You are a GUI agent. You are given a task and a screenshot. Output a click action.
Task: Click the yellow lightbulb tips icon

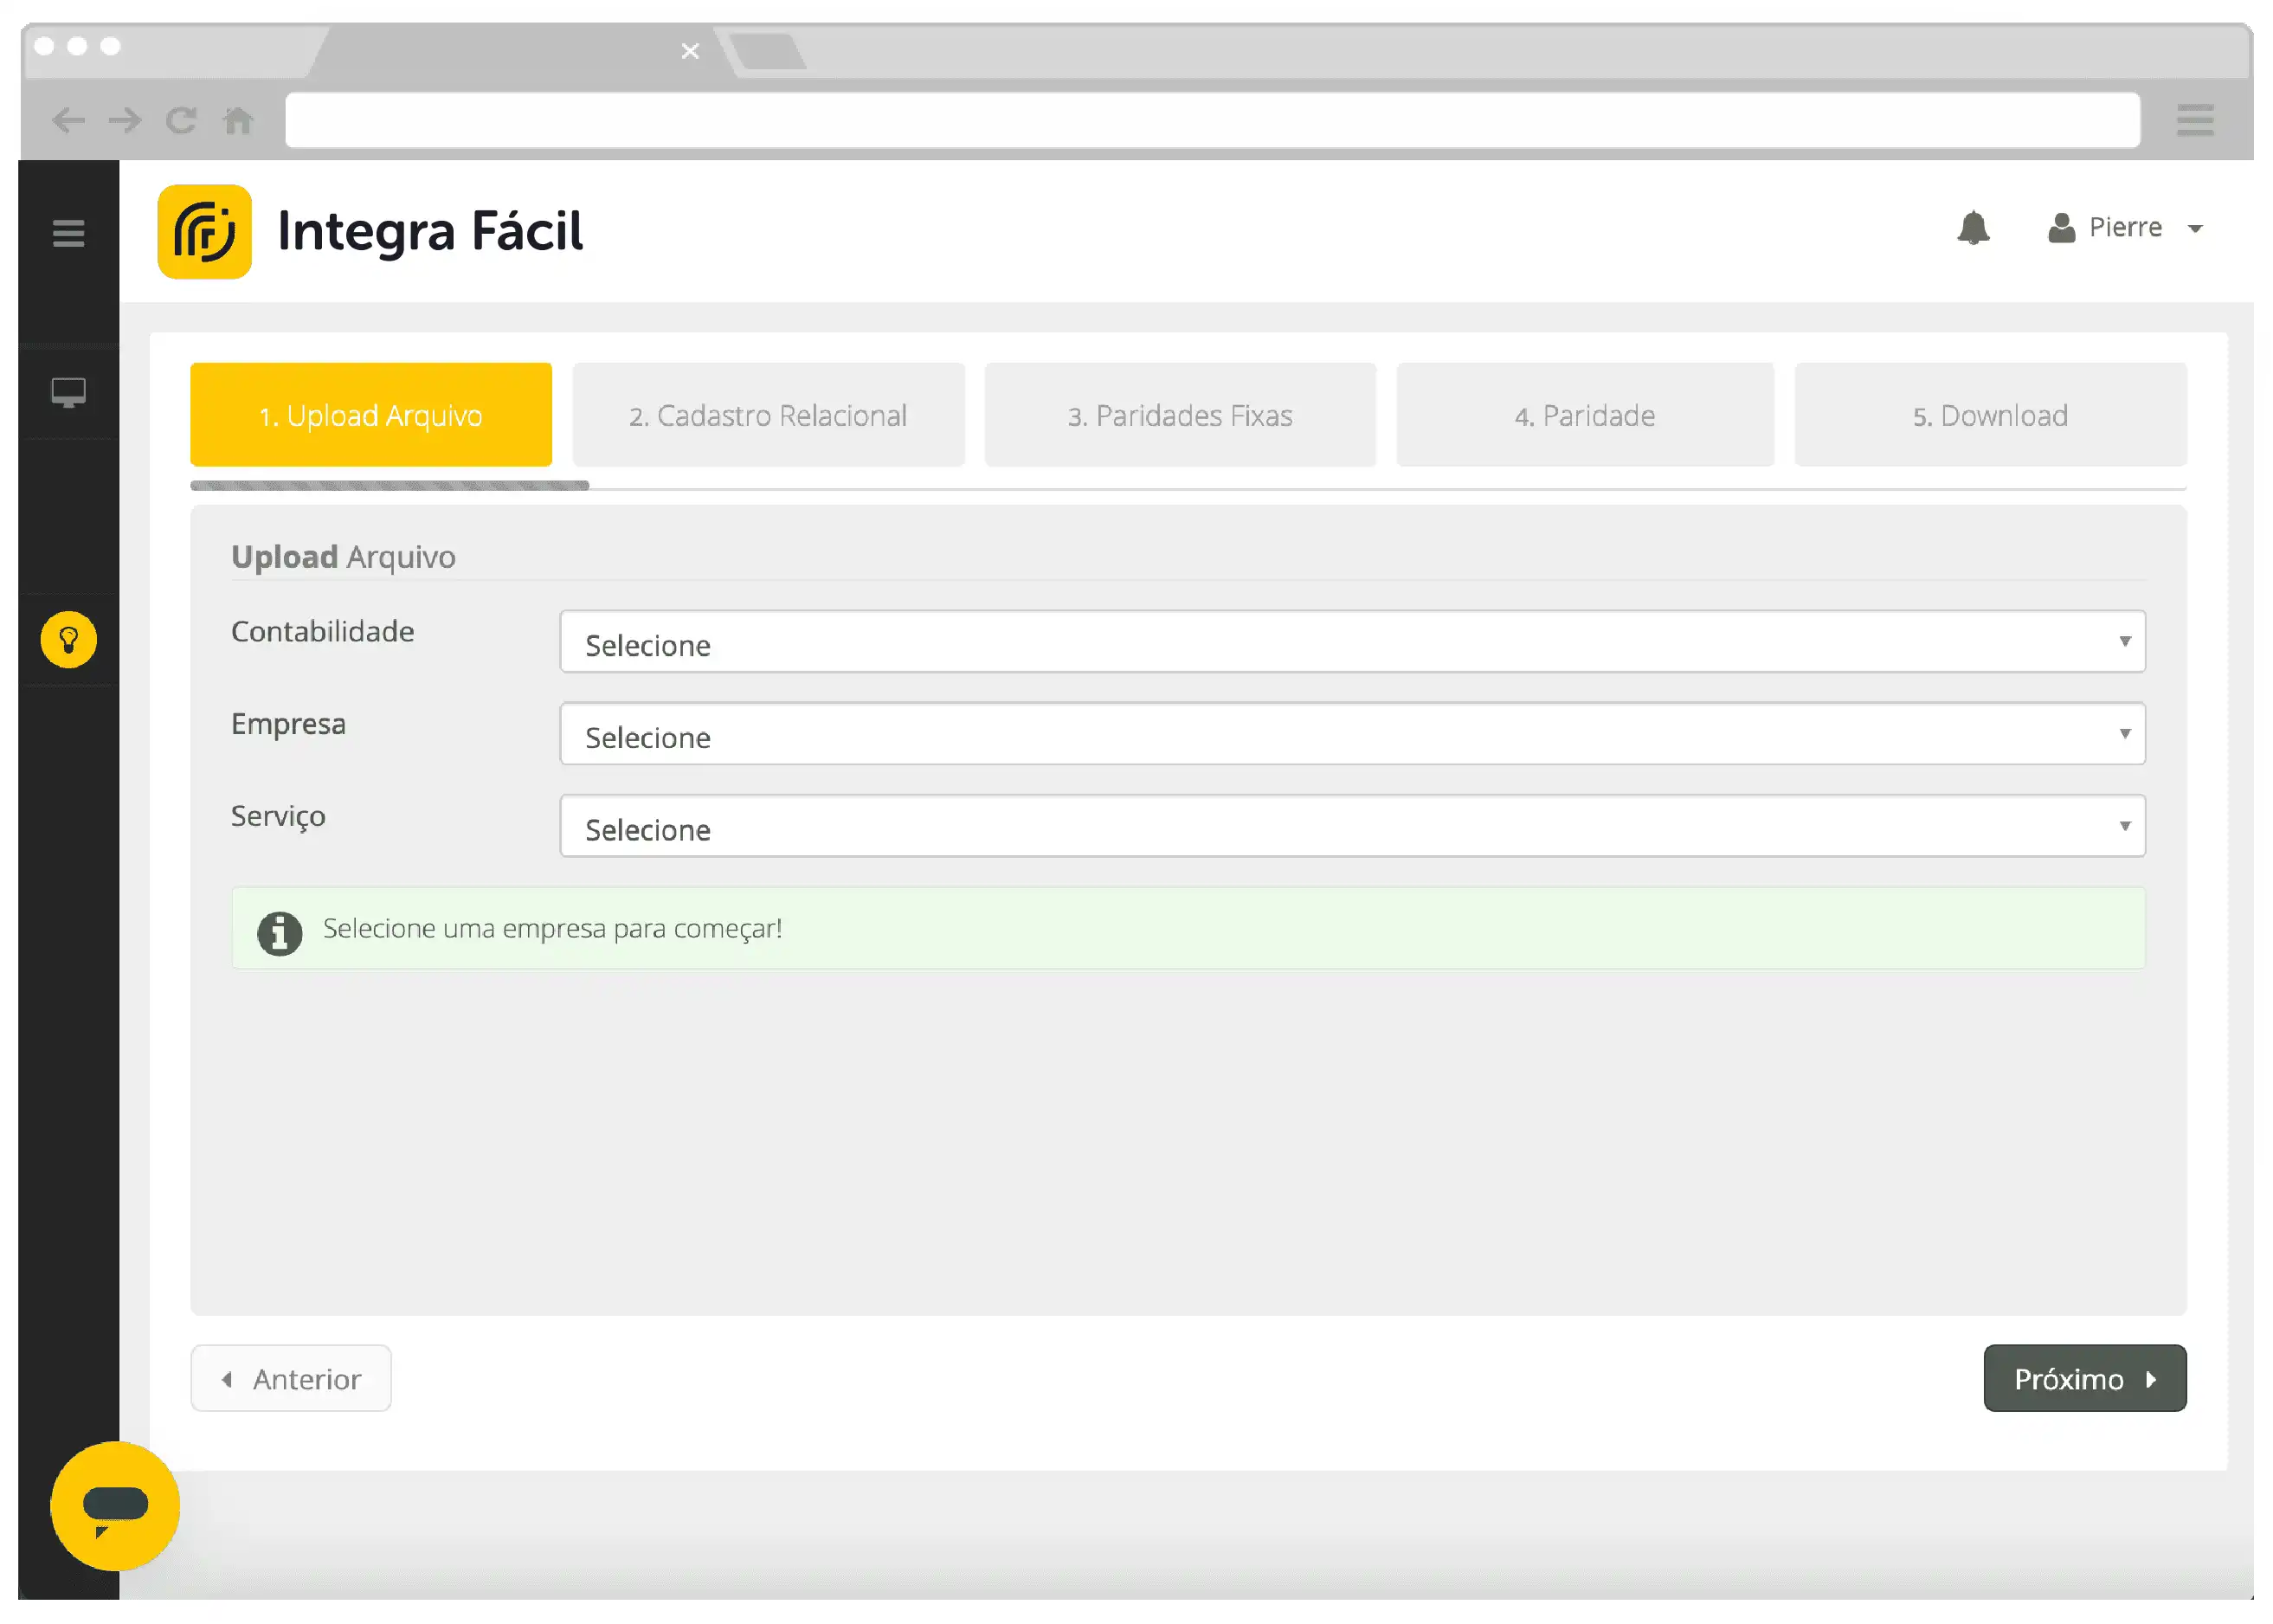pyautogui.click(x=67, y=639)
